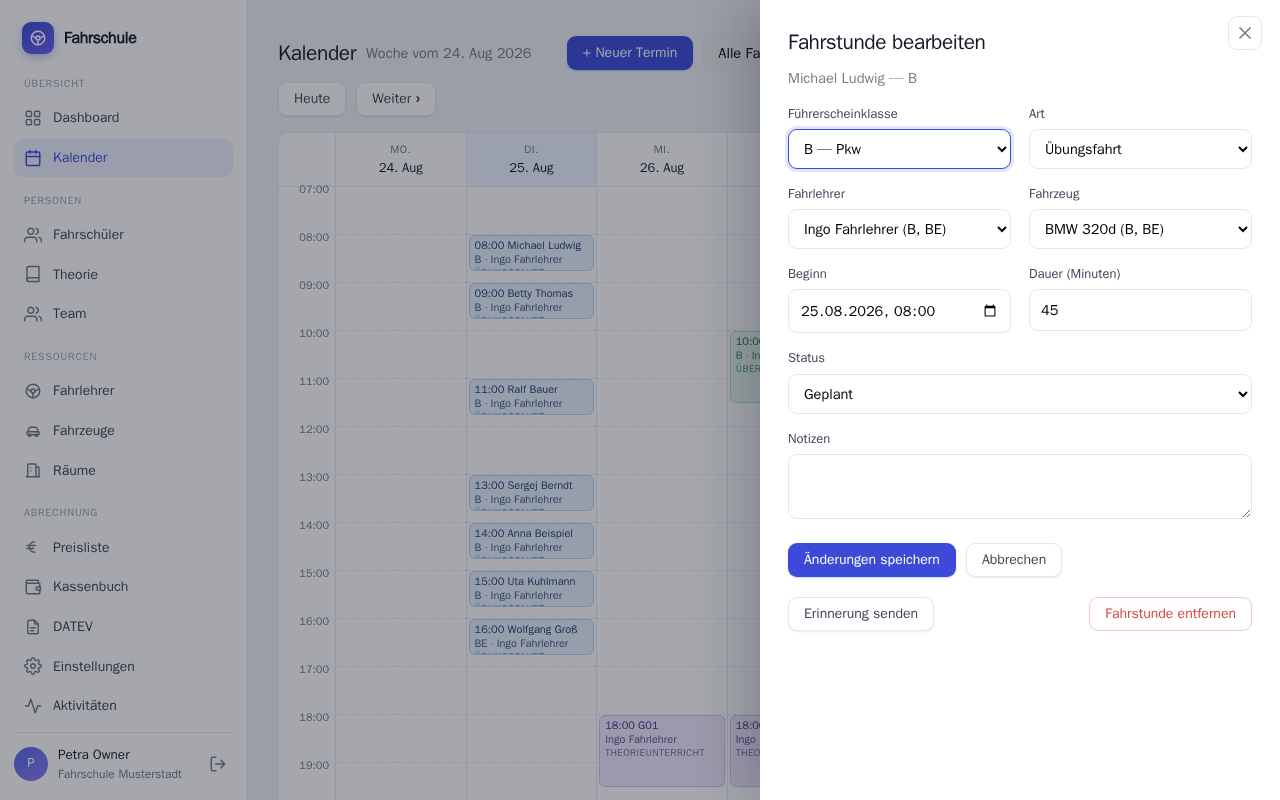Open the 16:00 Wolfgang Groß appointment
Screen dimensions: 1280x800
[x=532, y=637]
